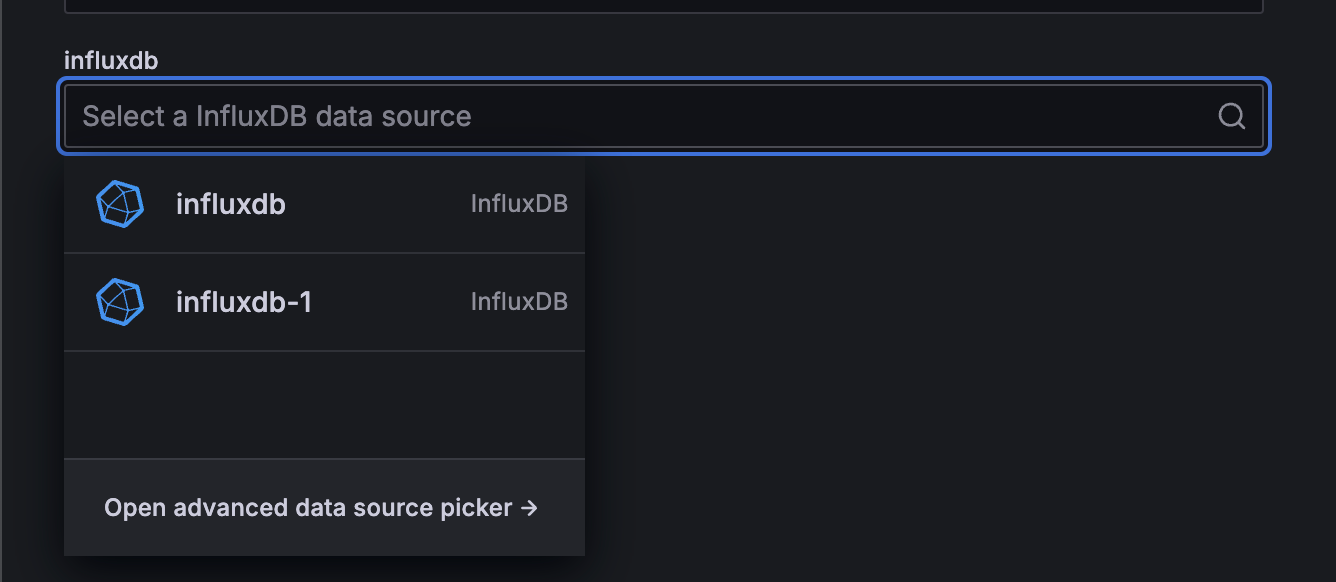
Task: Click the influxdb-1 name text in the list
Action: [244, 302]
